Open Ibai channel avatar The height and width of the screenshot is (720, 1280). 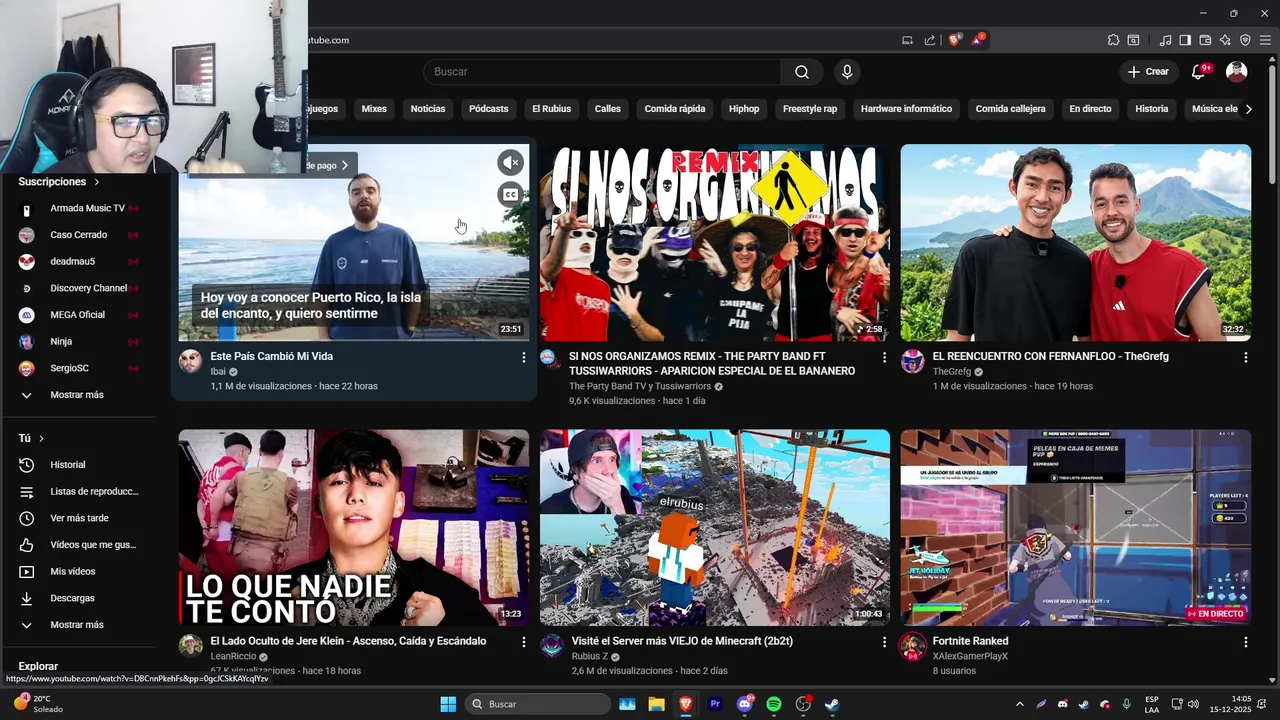[x=190, y=361]
